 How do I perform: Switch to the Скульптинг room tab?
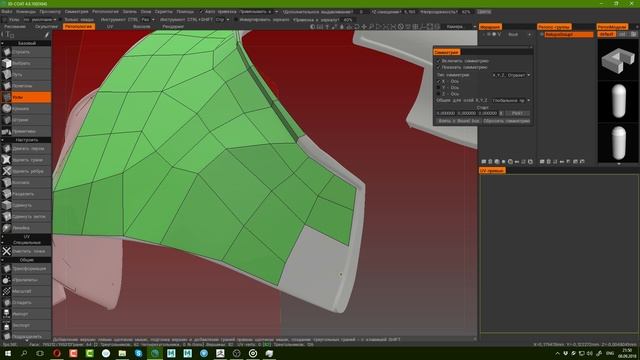click(47, 27)
